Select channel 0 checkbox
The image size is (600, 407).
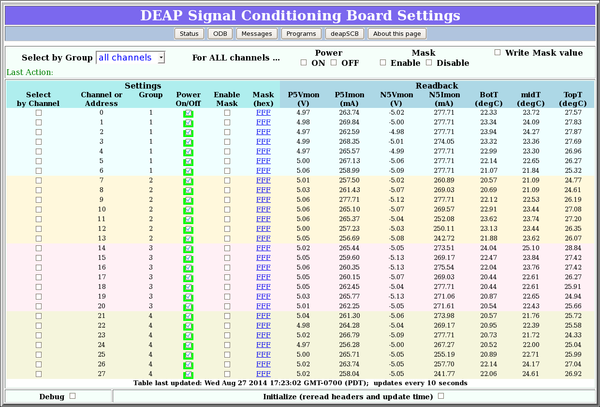(39, 113)
